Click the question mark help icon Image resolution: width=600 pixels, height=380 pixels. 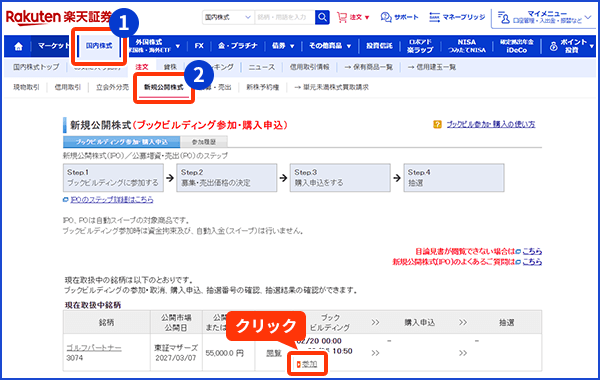click(437, 124)
